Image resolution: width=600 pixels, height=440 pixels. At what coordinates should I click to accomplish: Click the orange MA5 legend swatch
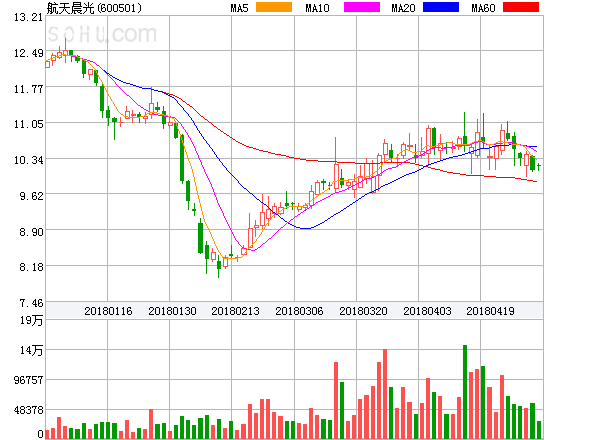274,7
